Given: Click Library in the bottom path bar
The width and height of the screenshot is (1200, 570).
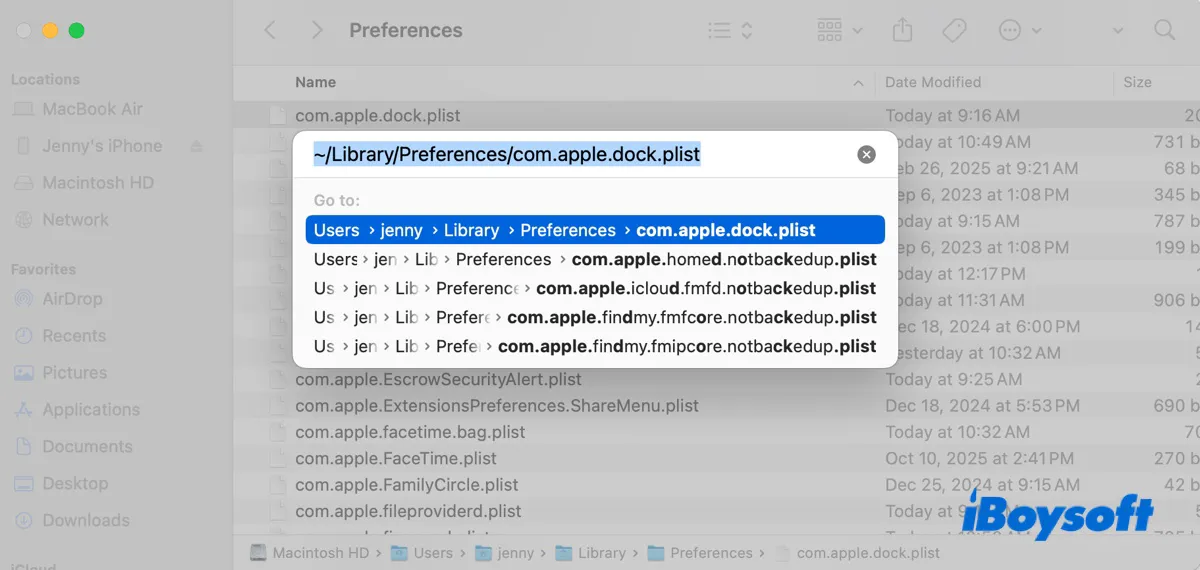Looking at the screenshot, I should click(x=601, y=553).
